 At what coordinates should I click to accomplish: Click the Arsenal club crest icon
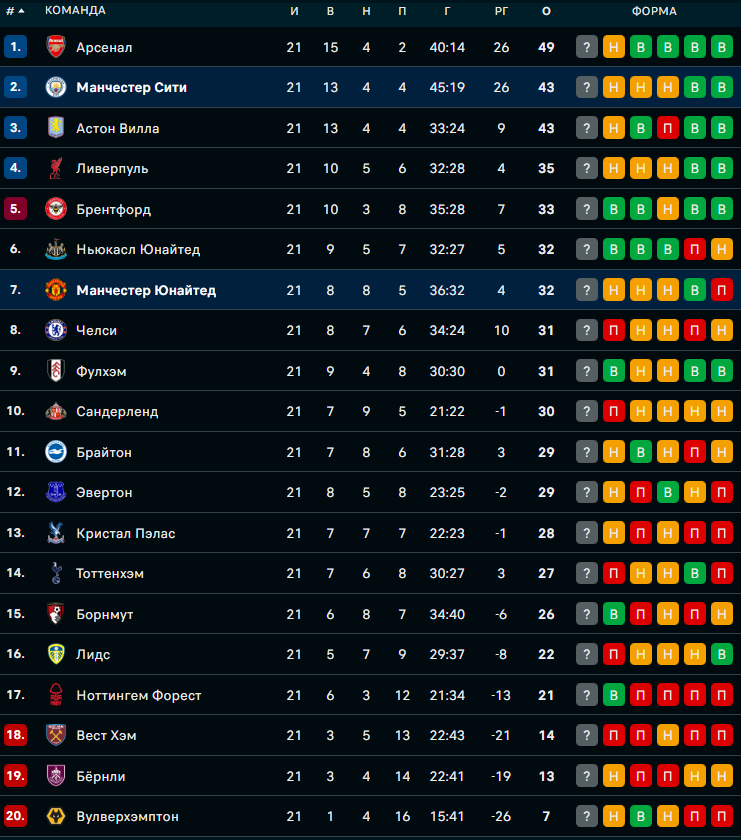56,47
